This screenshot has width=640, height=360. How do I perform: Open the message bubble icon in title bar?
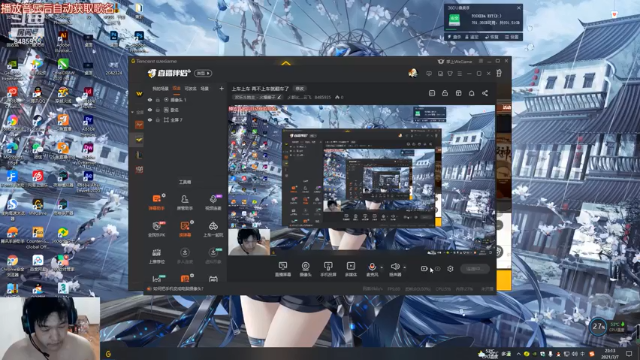pyautogui.click(x=429, y=73)
